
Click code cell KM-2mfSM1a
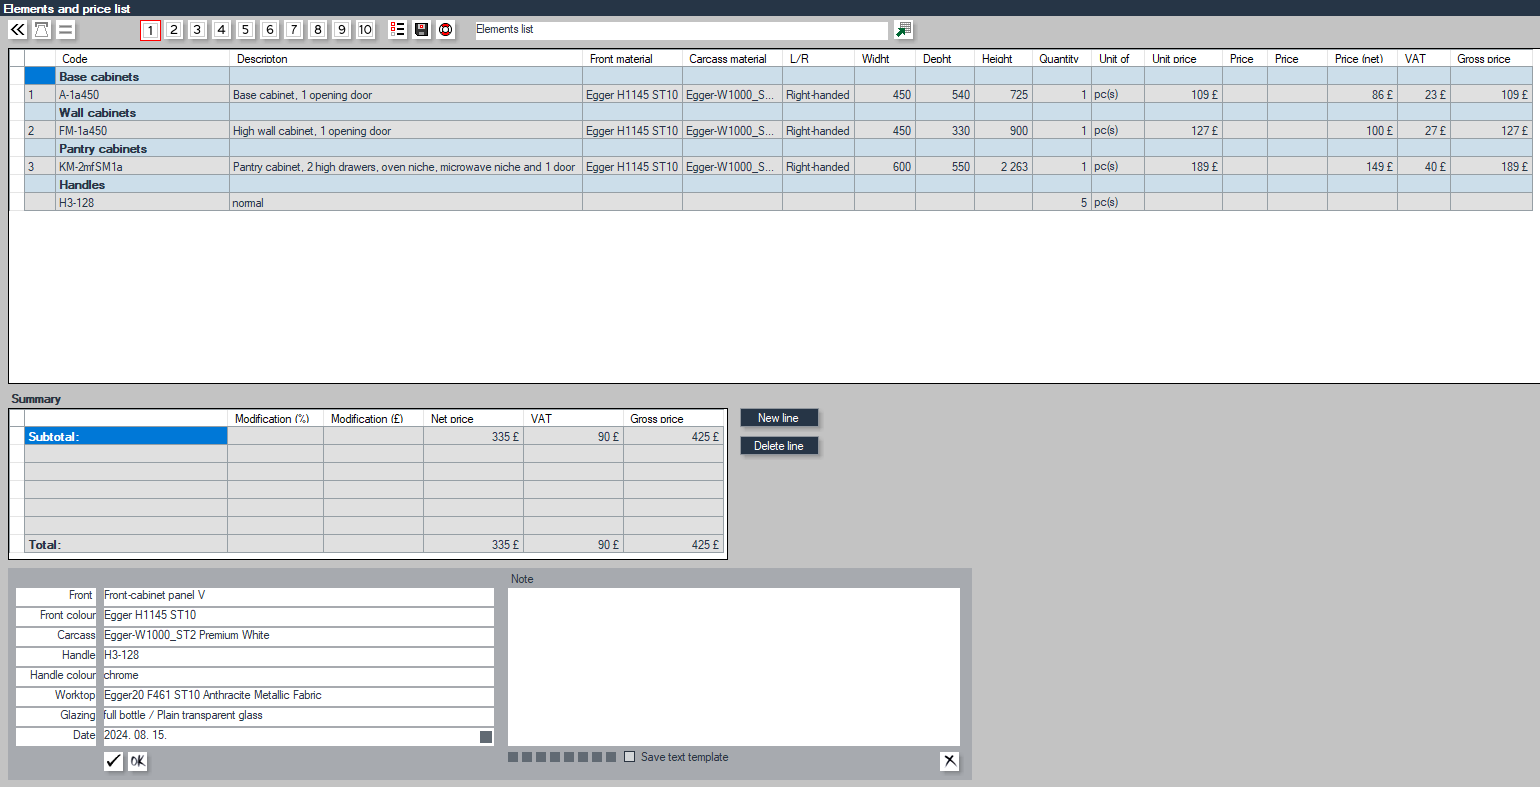[x=142, y=167]
